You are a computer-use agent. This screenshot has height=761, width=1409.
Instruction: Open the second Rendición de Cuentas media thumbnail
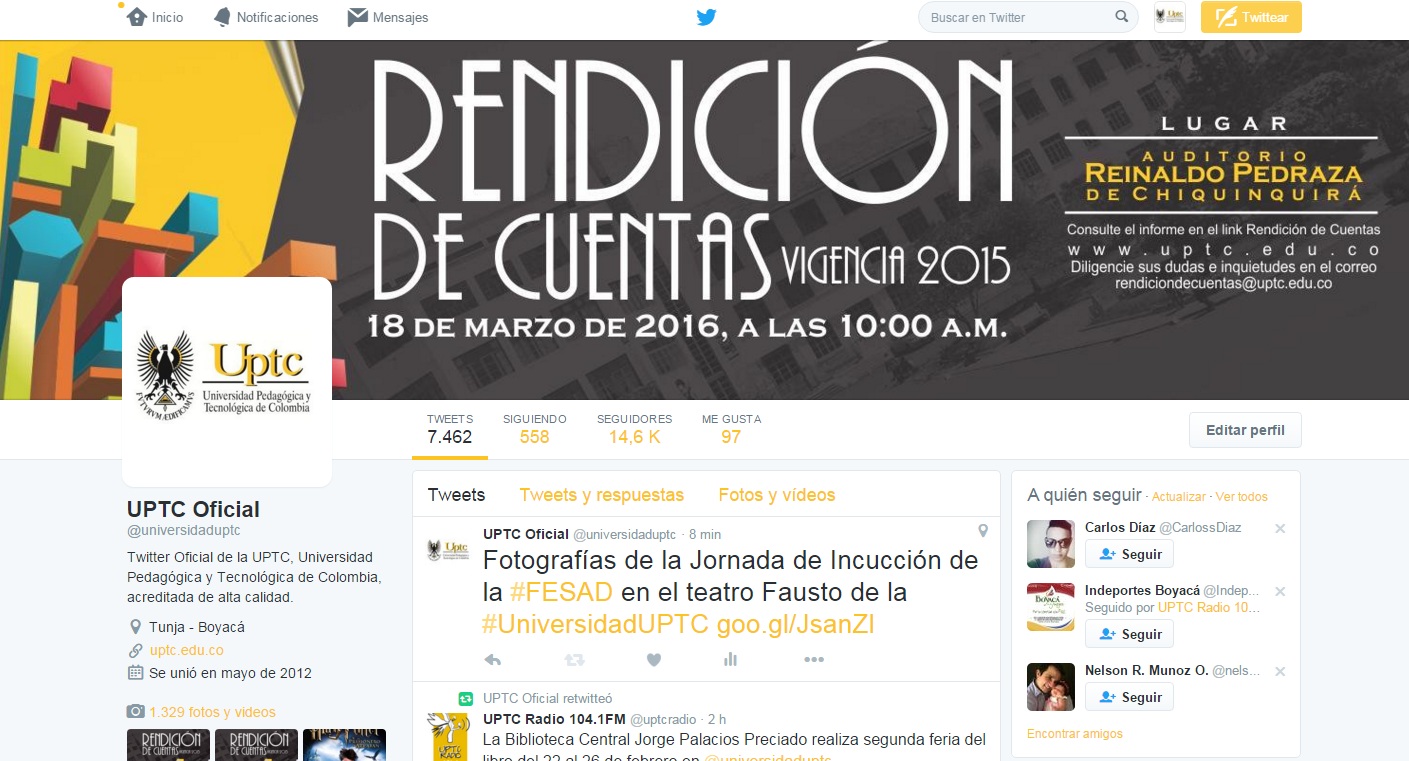[256, 745]
